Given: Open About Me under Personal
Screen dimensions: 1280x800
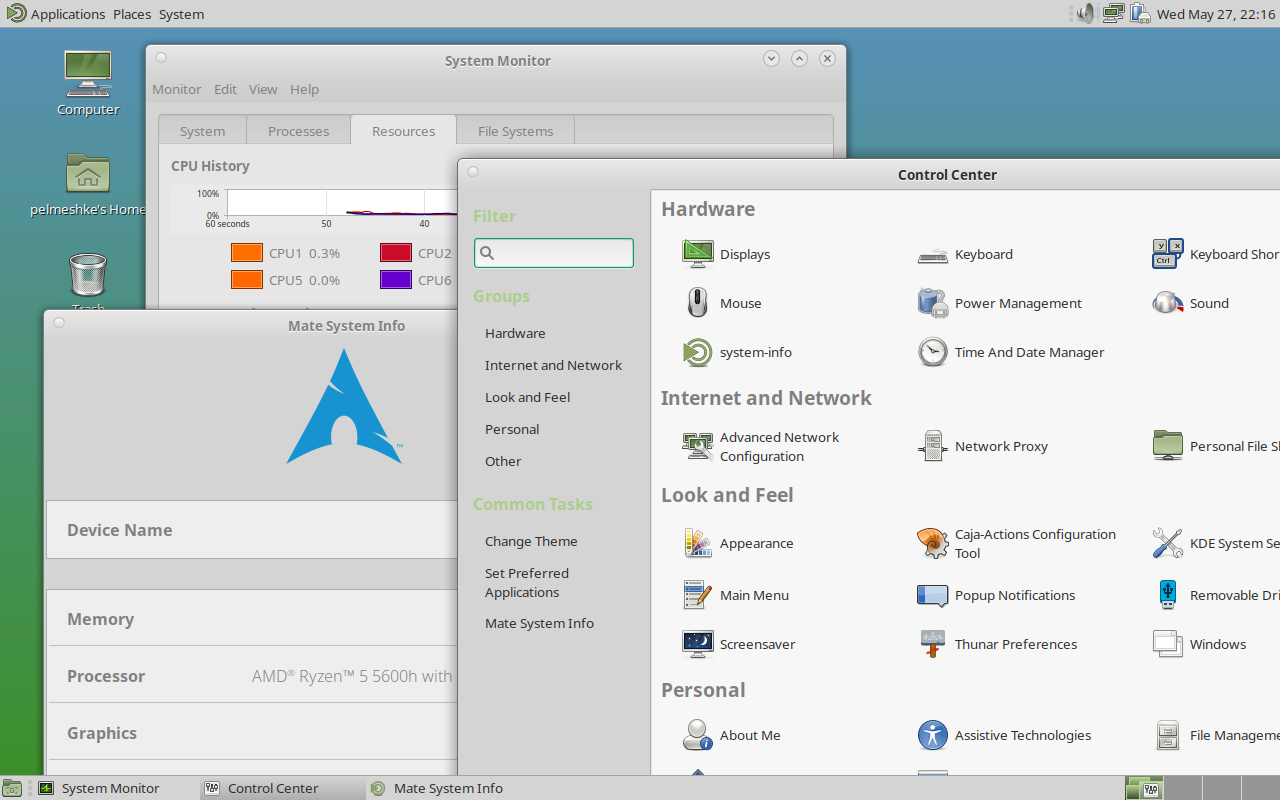Looking at the screenshot, I should tap(731, 735).
